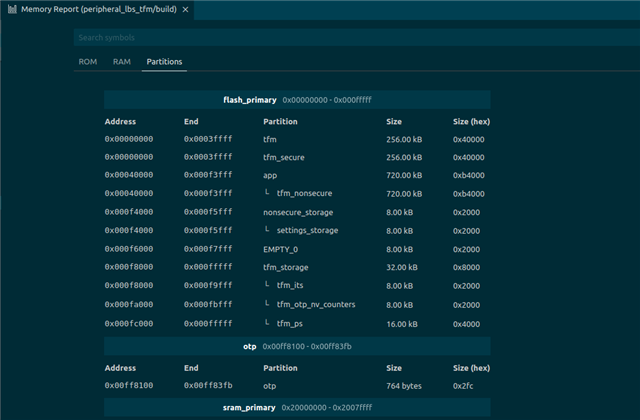Click the tfm_nonsecure child partition
The width and height of the screenshot is (640, 420).
coord(303,193)
